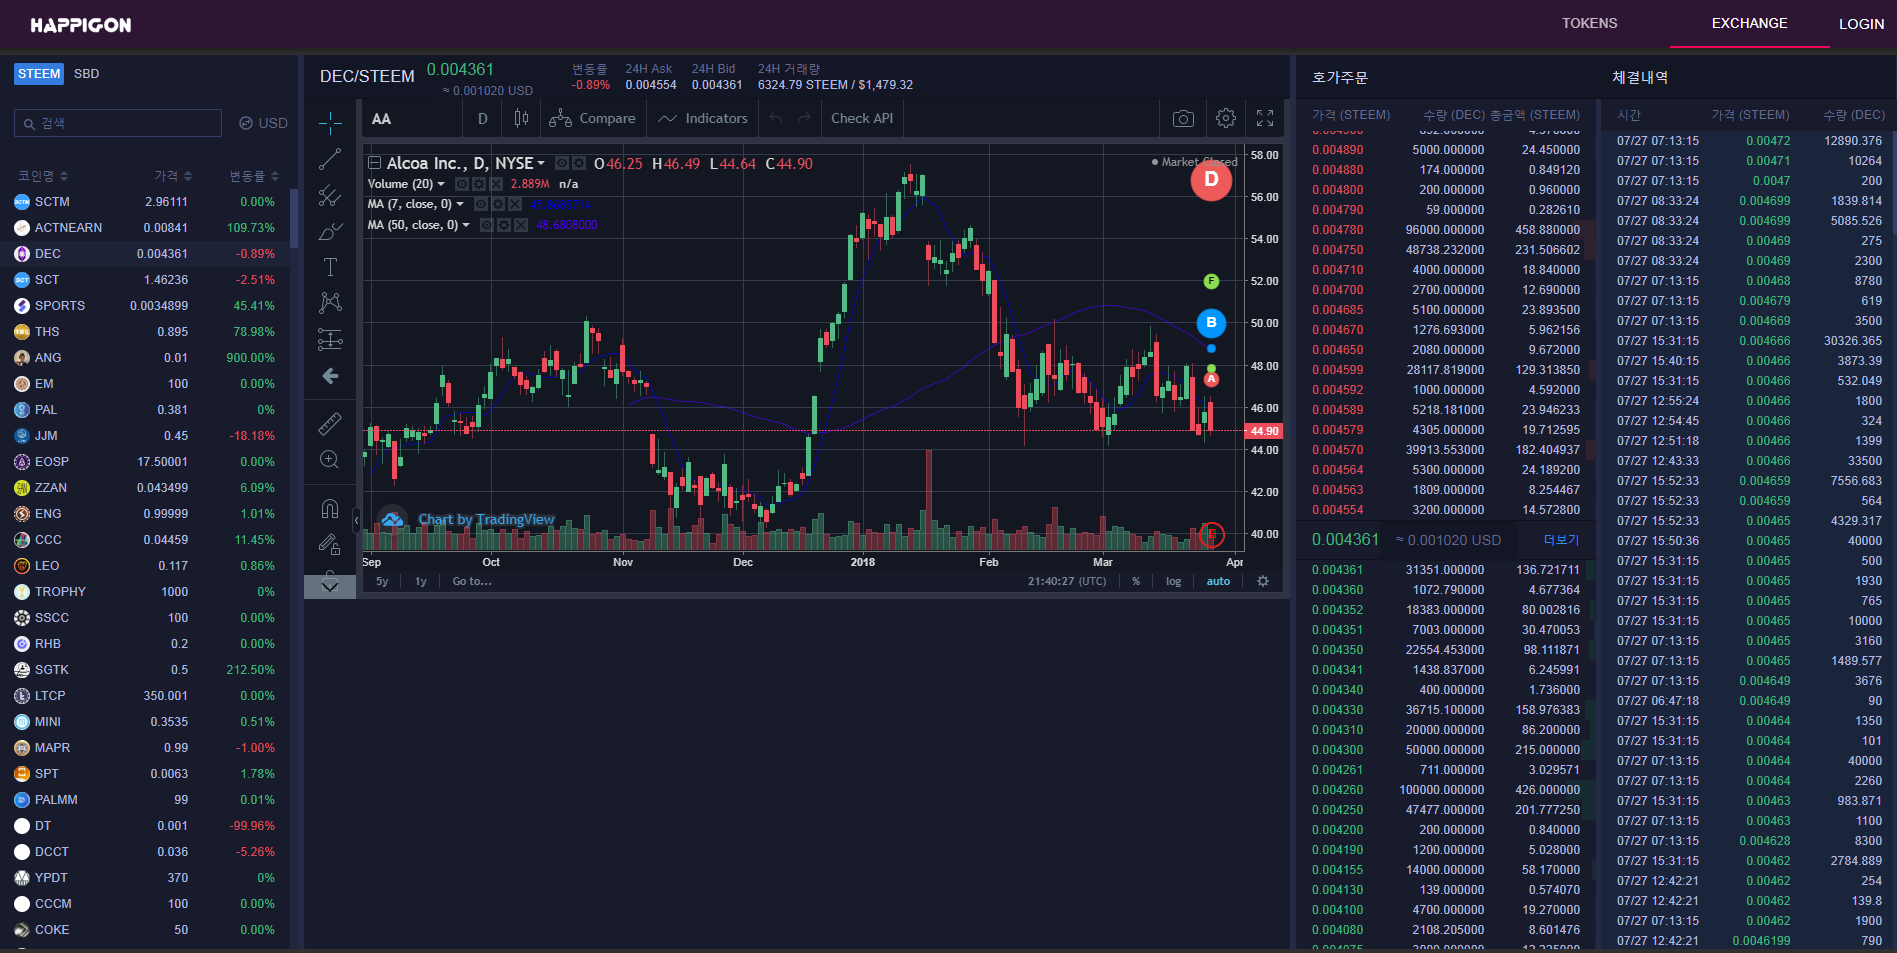The width and height of the screenshot is (1897, 953).
Task: Switch to the SBD market tab
Action: click(86, 74)
